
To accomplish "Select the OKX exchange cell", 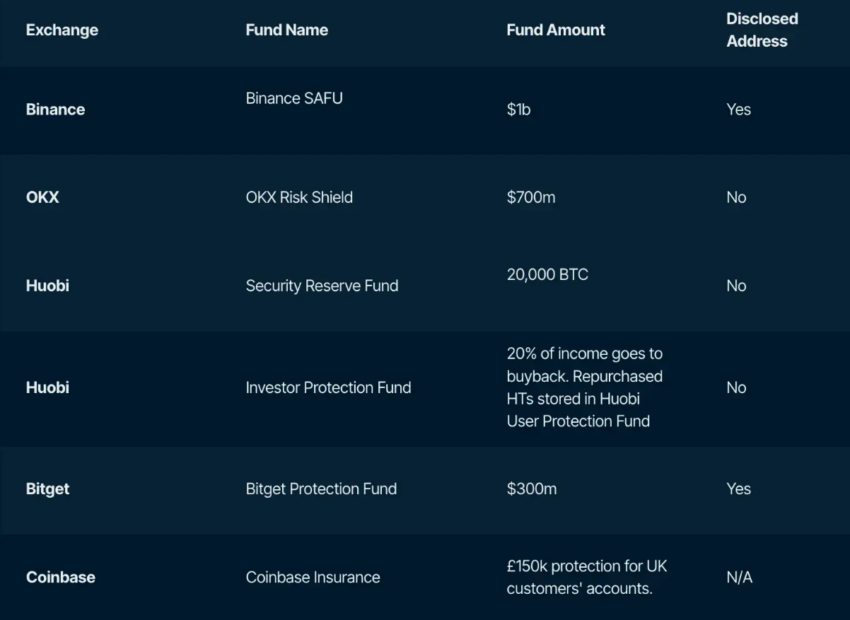I will pos(42,197).
